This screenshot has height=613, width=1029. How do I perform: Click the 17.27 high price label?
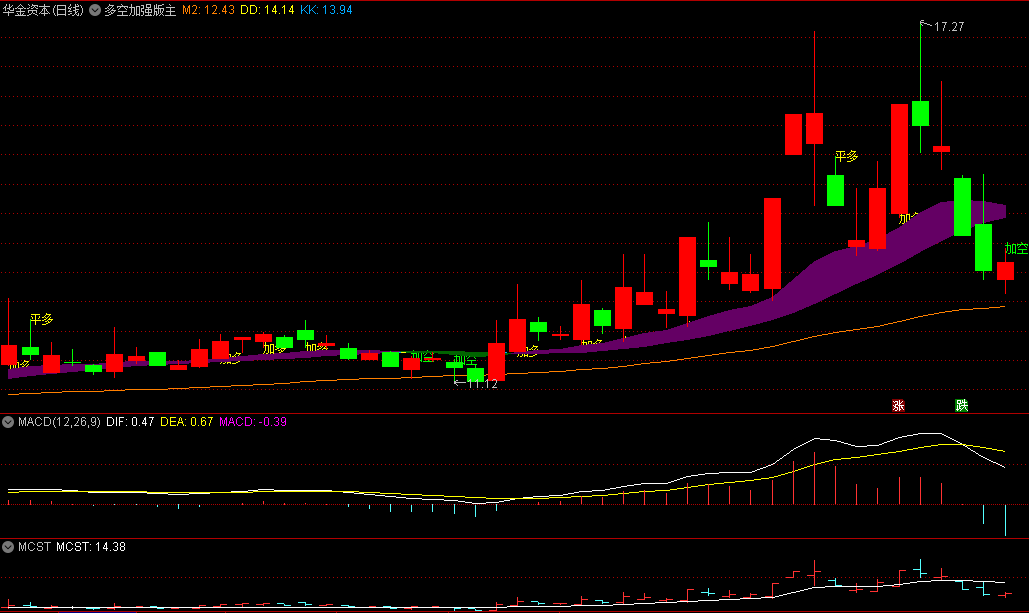[949, 27]
